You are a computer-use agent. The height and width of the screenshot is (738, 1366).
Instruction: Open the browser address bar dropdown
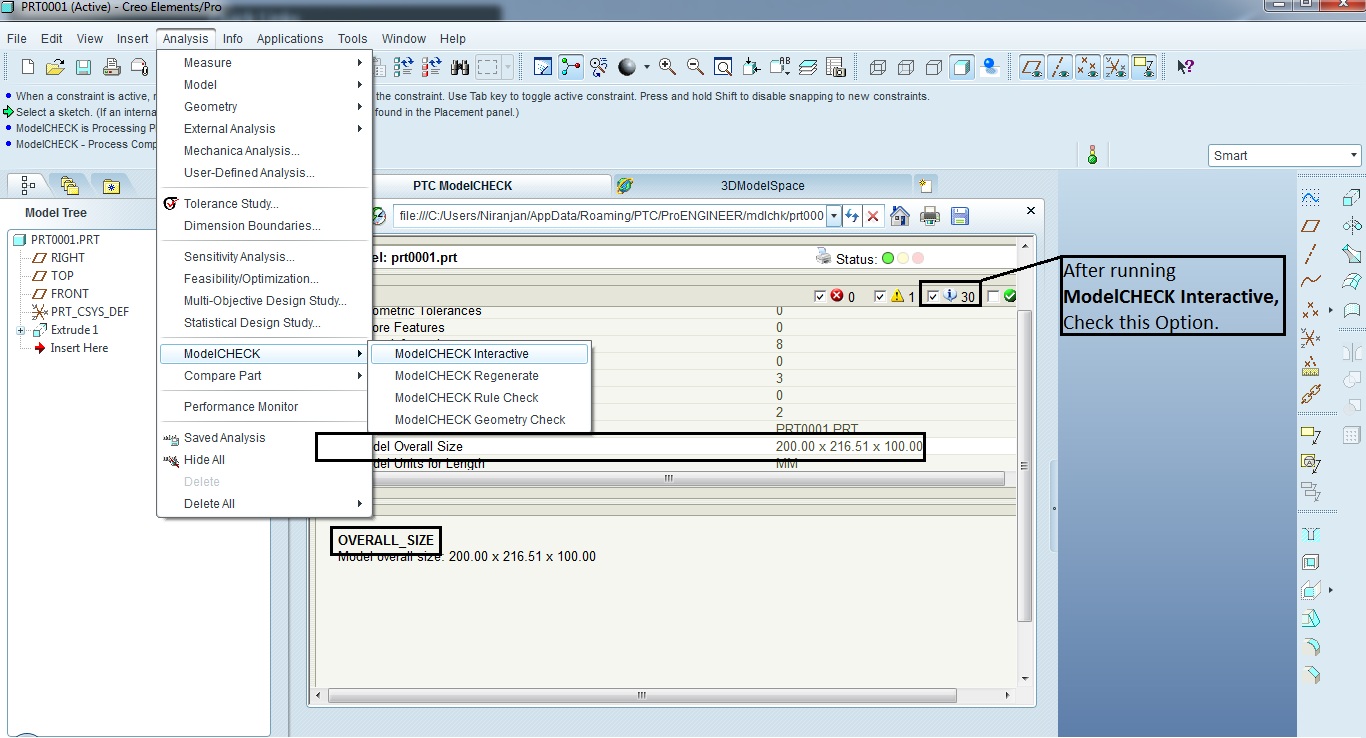[833, 215]
